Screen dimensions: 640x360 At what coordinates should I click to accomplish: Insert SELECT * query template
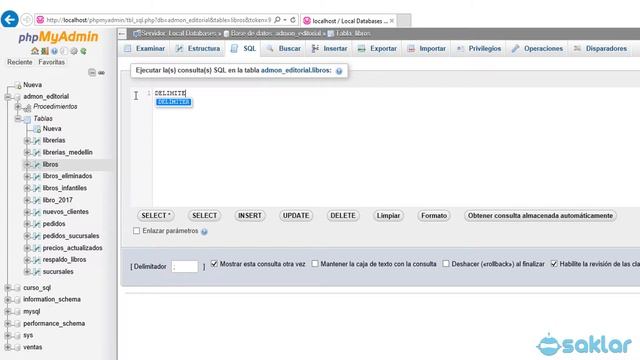[156, 216]
